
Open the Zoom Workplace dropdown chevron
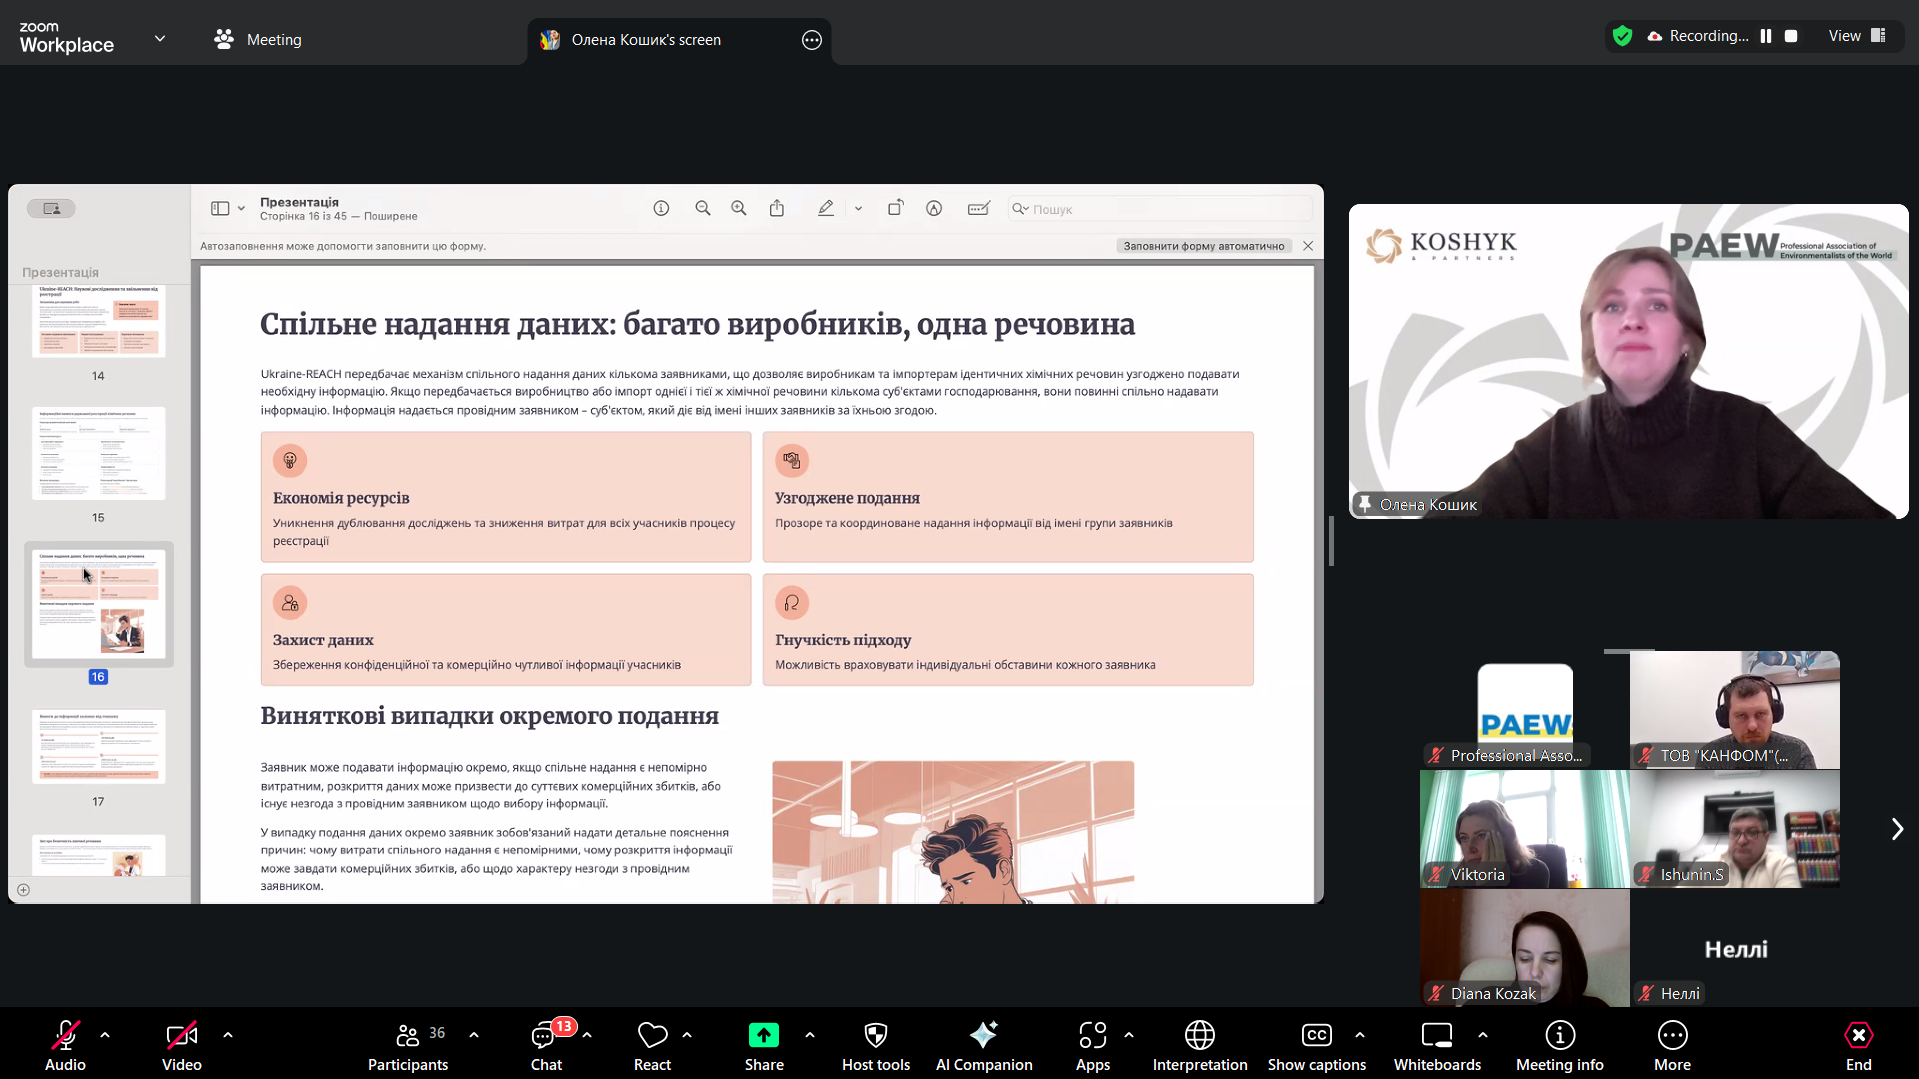160,39
